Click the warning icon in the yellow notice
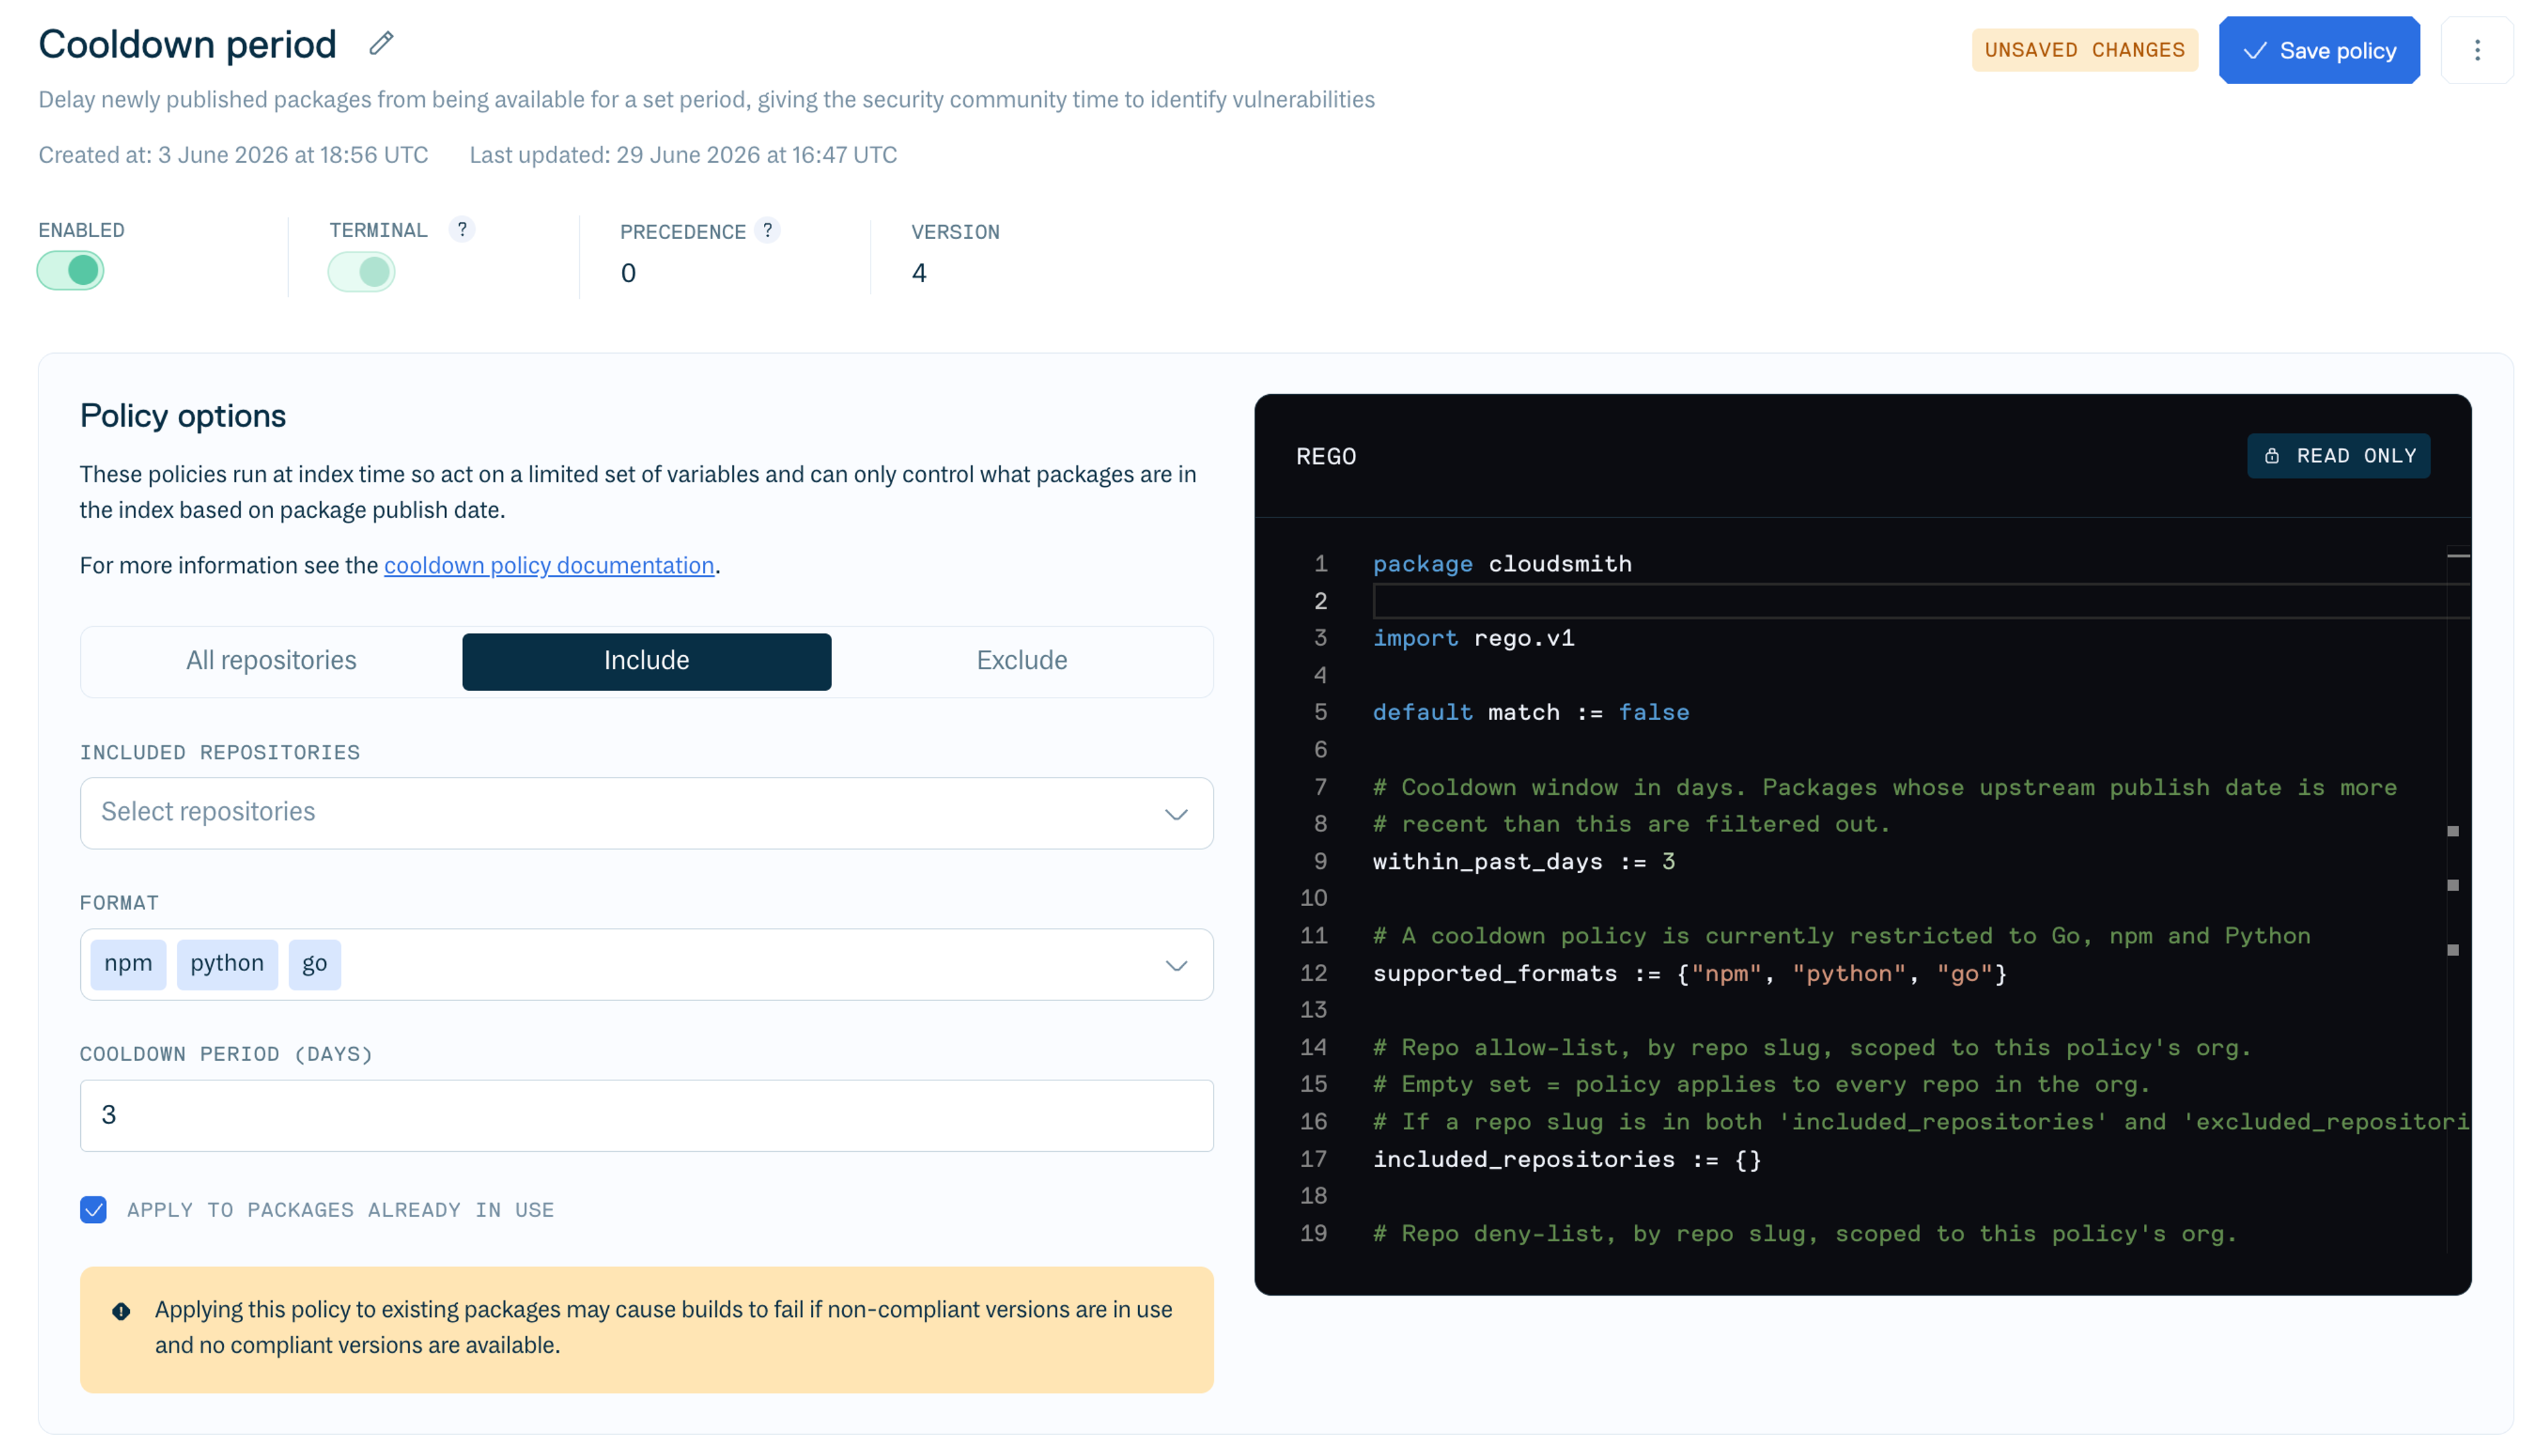Viewport: 2544px width, 1456px height. click(121, 1310)
